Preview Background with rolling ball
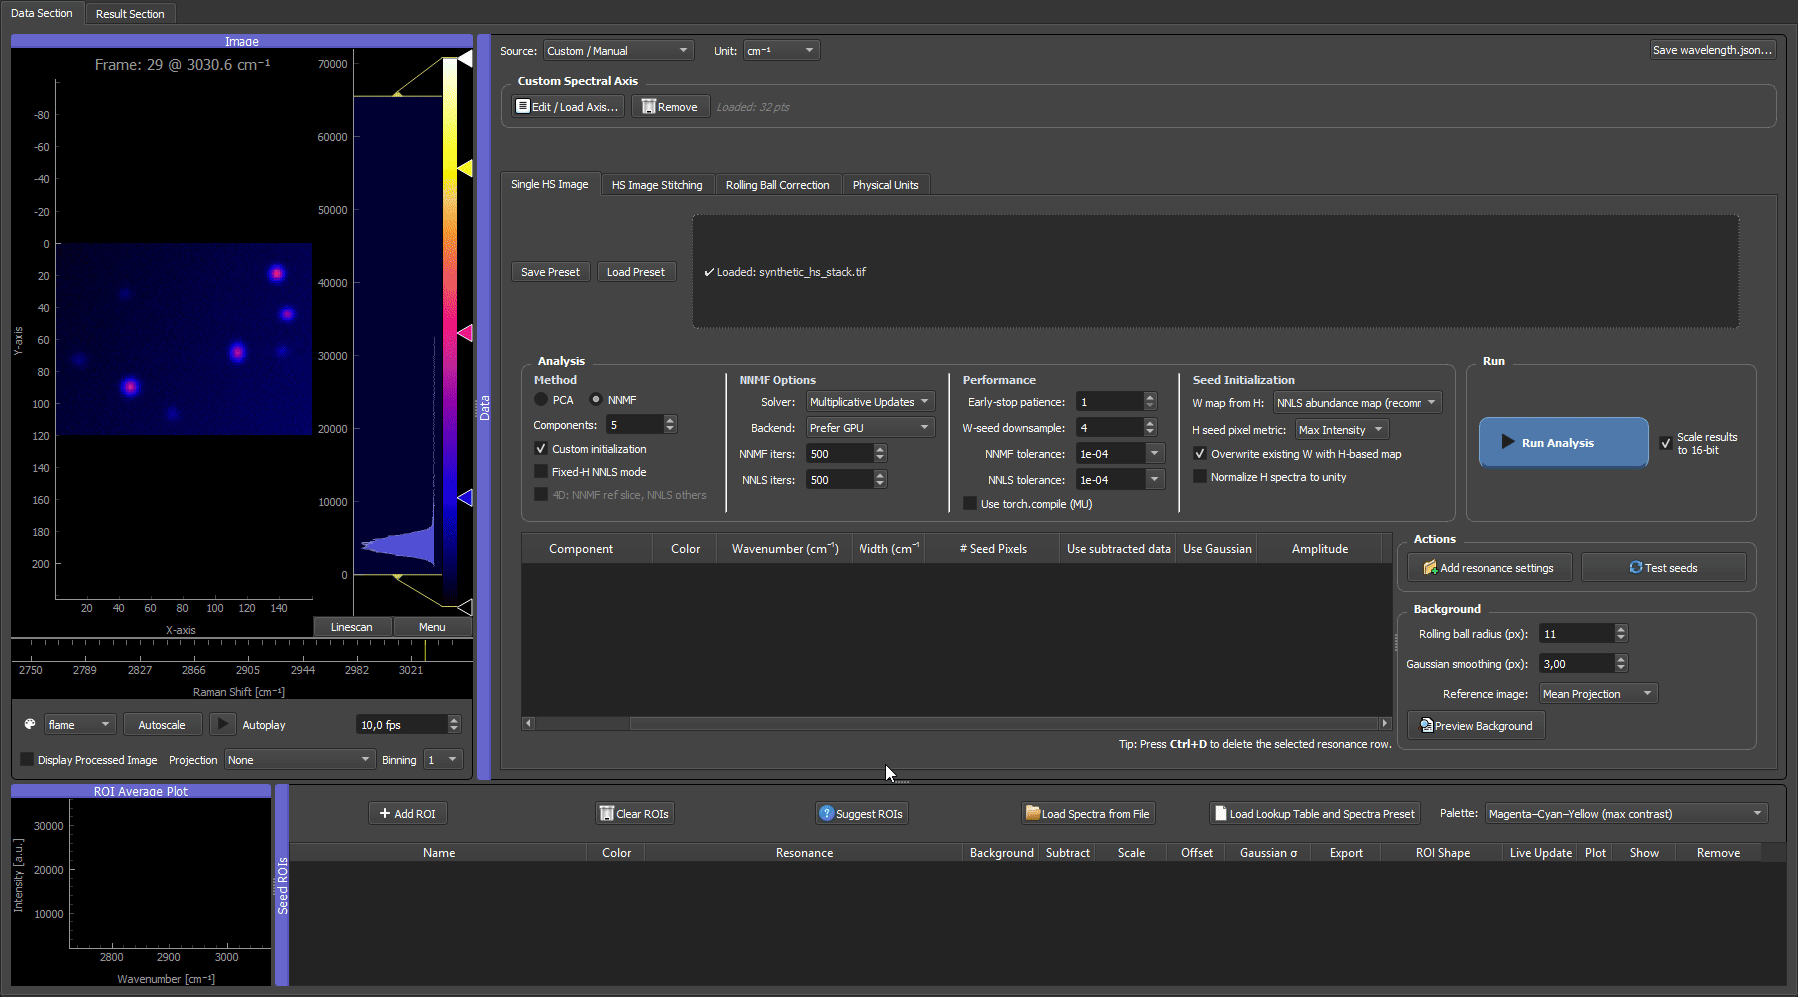 coord(1476,726)
